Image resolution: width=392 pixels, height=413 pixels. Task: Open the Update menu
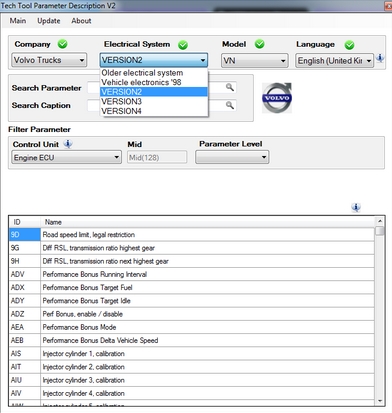[x=49, y=21]
